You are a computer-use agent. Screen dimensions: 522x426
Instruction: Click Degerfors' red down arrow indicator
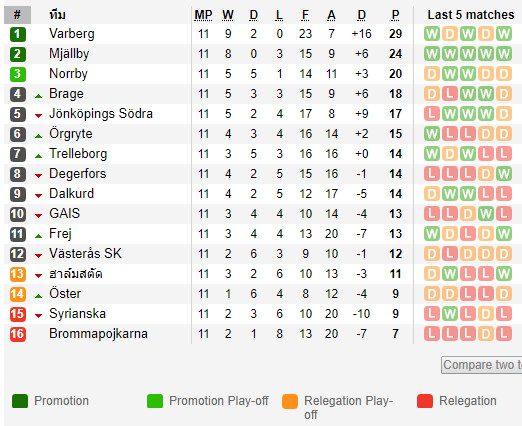click(x=39, y=176)
